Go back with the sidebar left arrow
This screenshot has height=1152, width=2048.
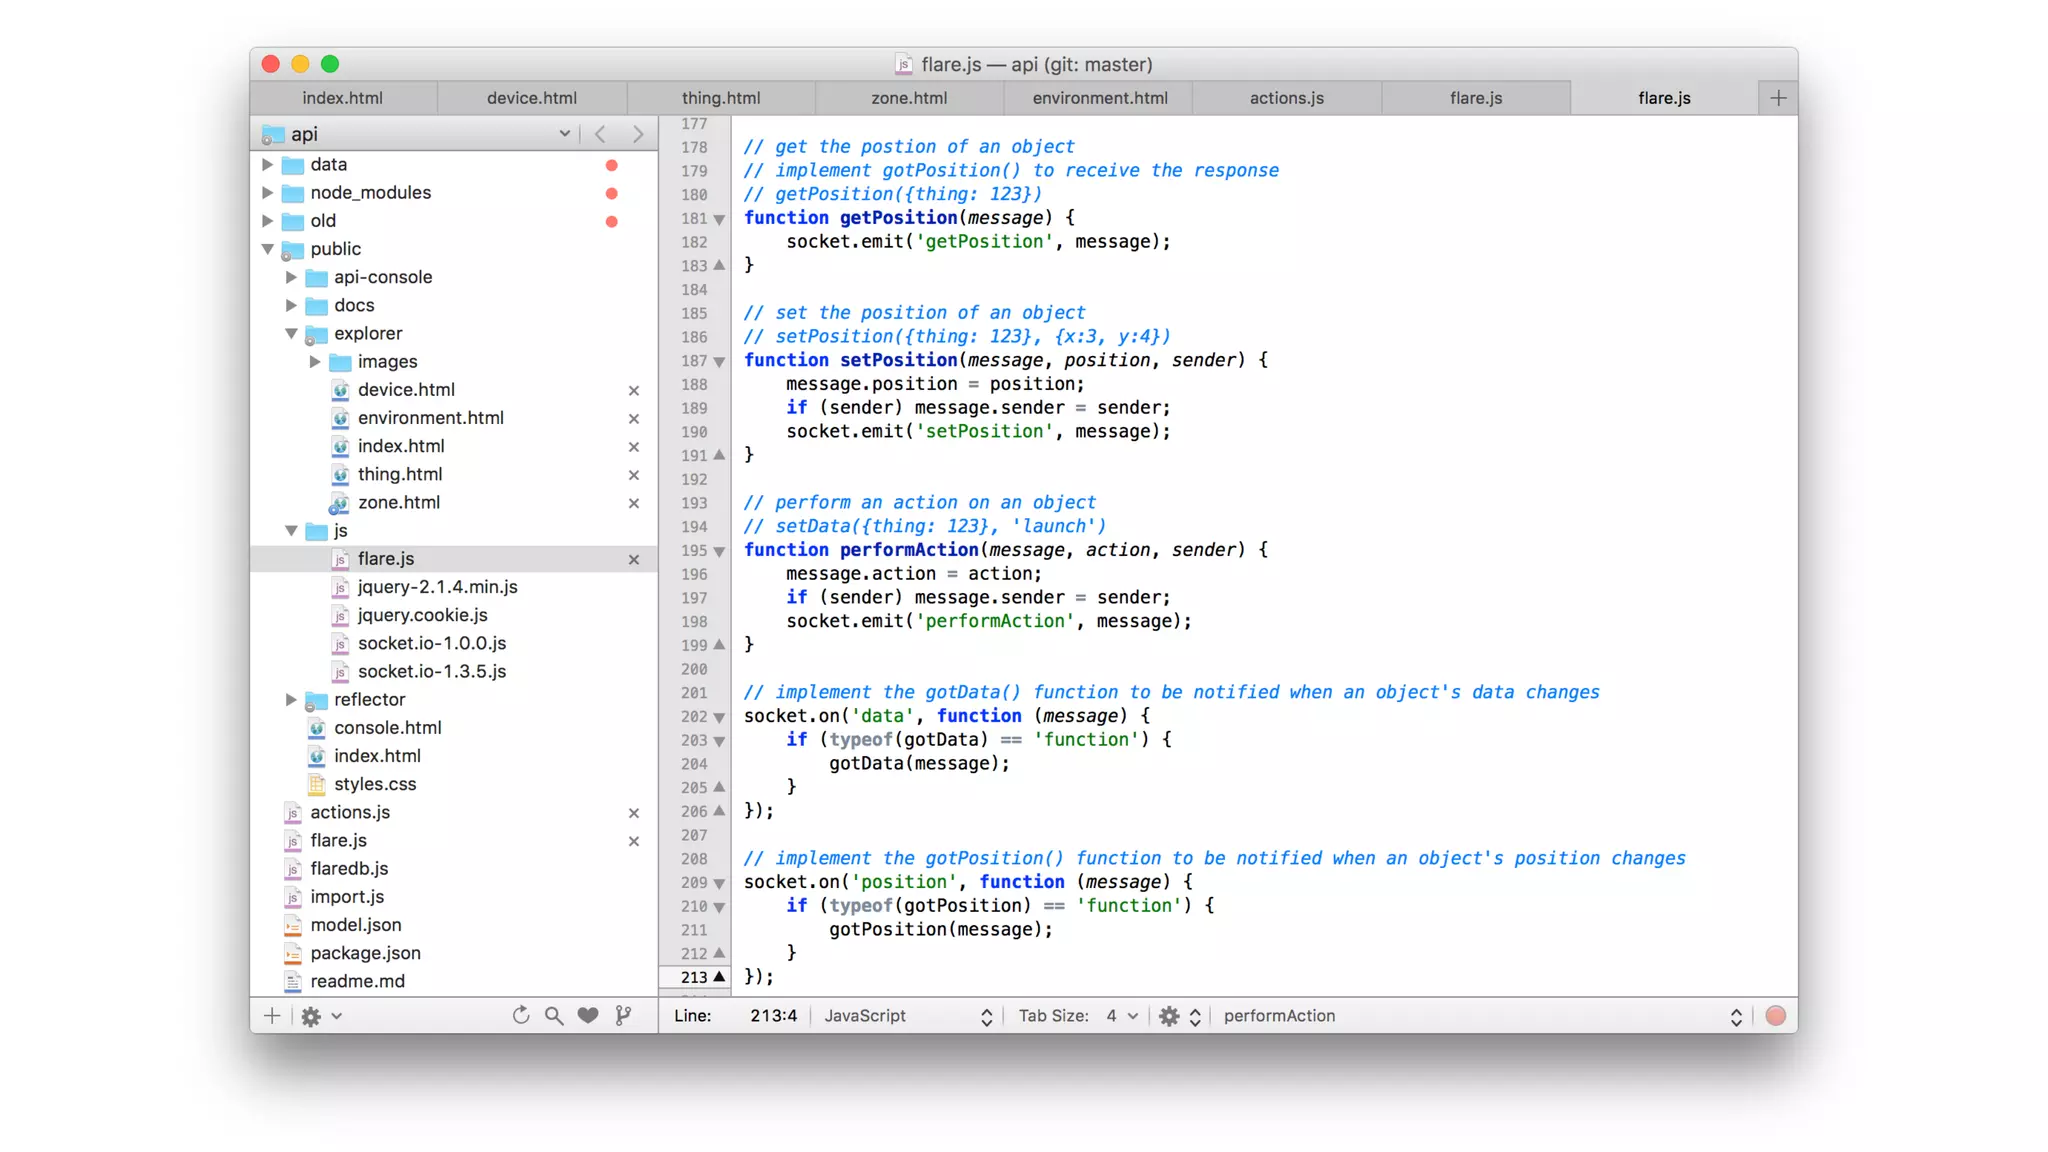601,134
